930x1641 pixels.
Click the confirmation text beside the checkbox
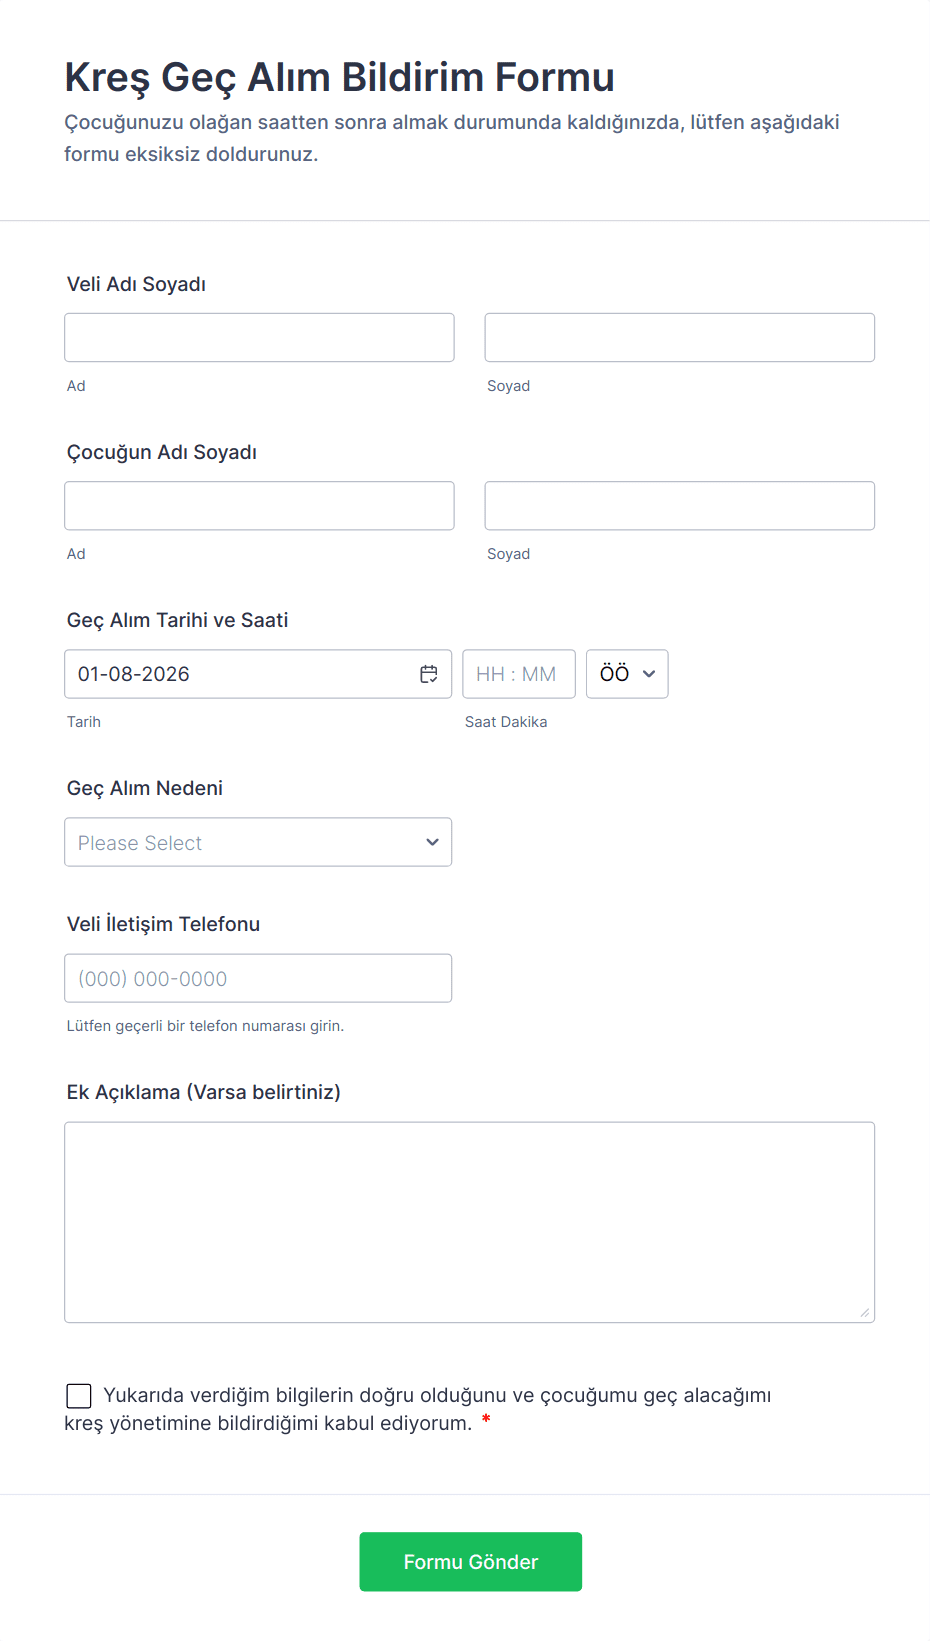[x=437, y=1396]
